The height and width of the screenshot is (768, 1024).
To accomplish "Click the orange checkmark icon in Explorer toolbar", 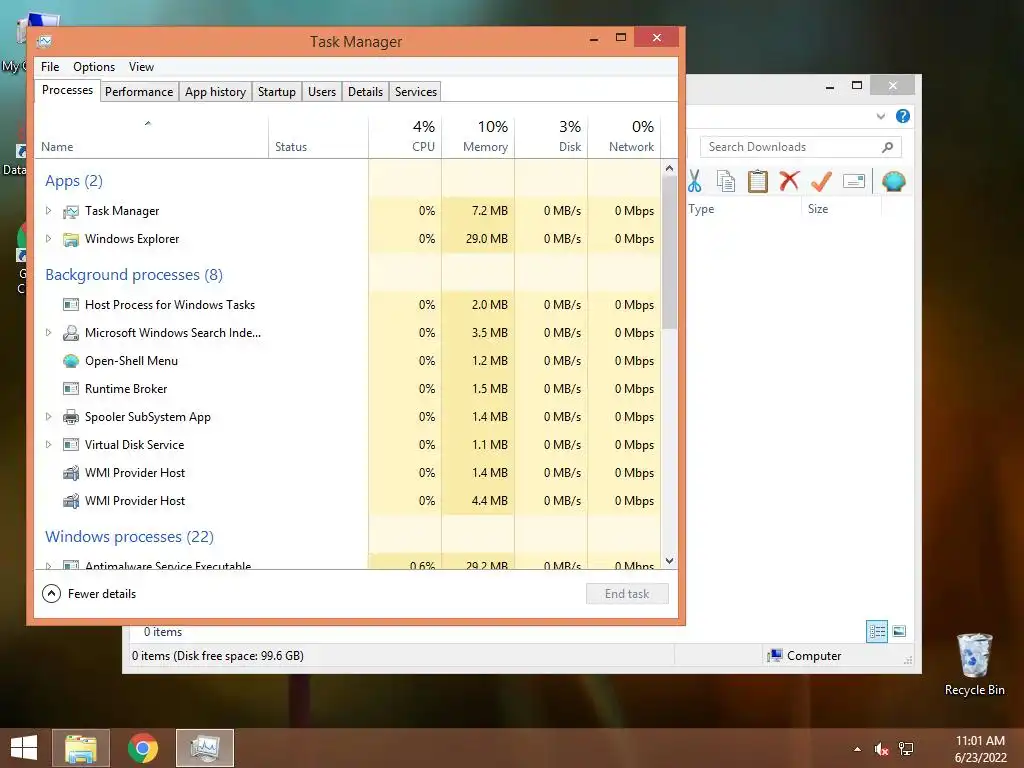I will tap(822, 181).
